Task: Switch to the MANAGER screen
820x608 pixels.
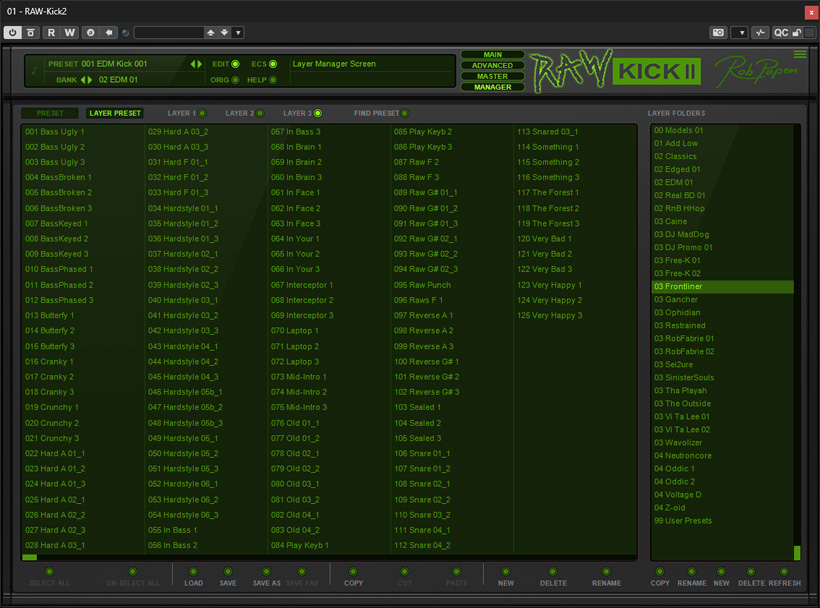Action: [493, 87]
